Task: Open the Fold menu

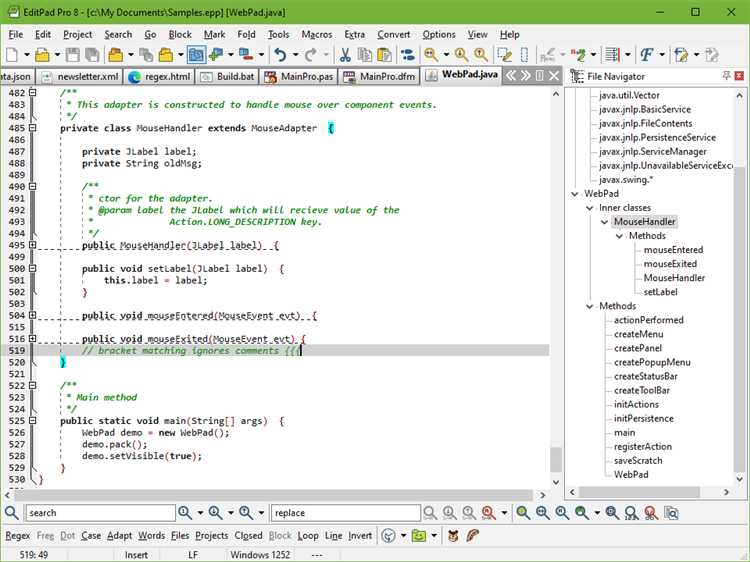Action: pos(246,34)
